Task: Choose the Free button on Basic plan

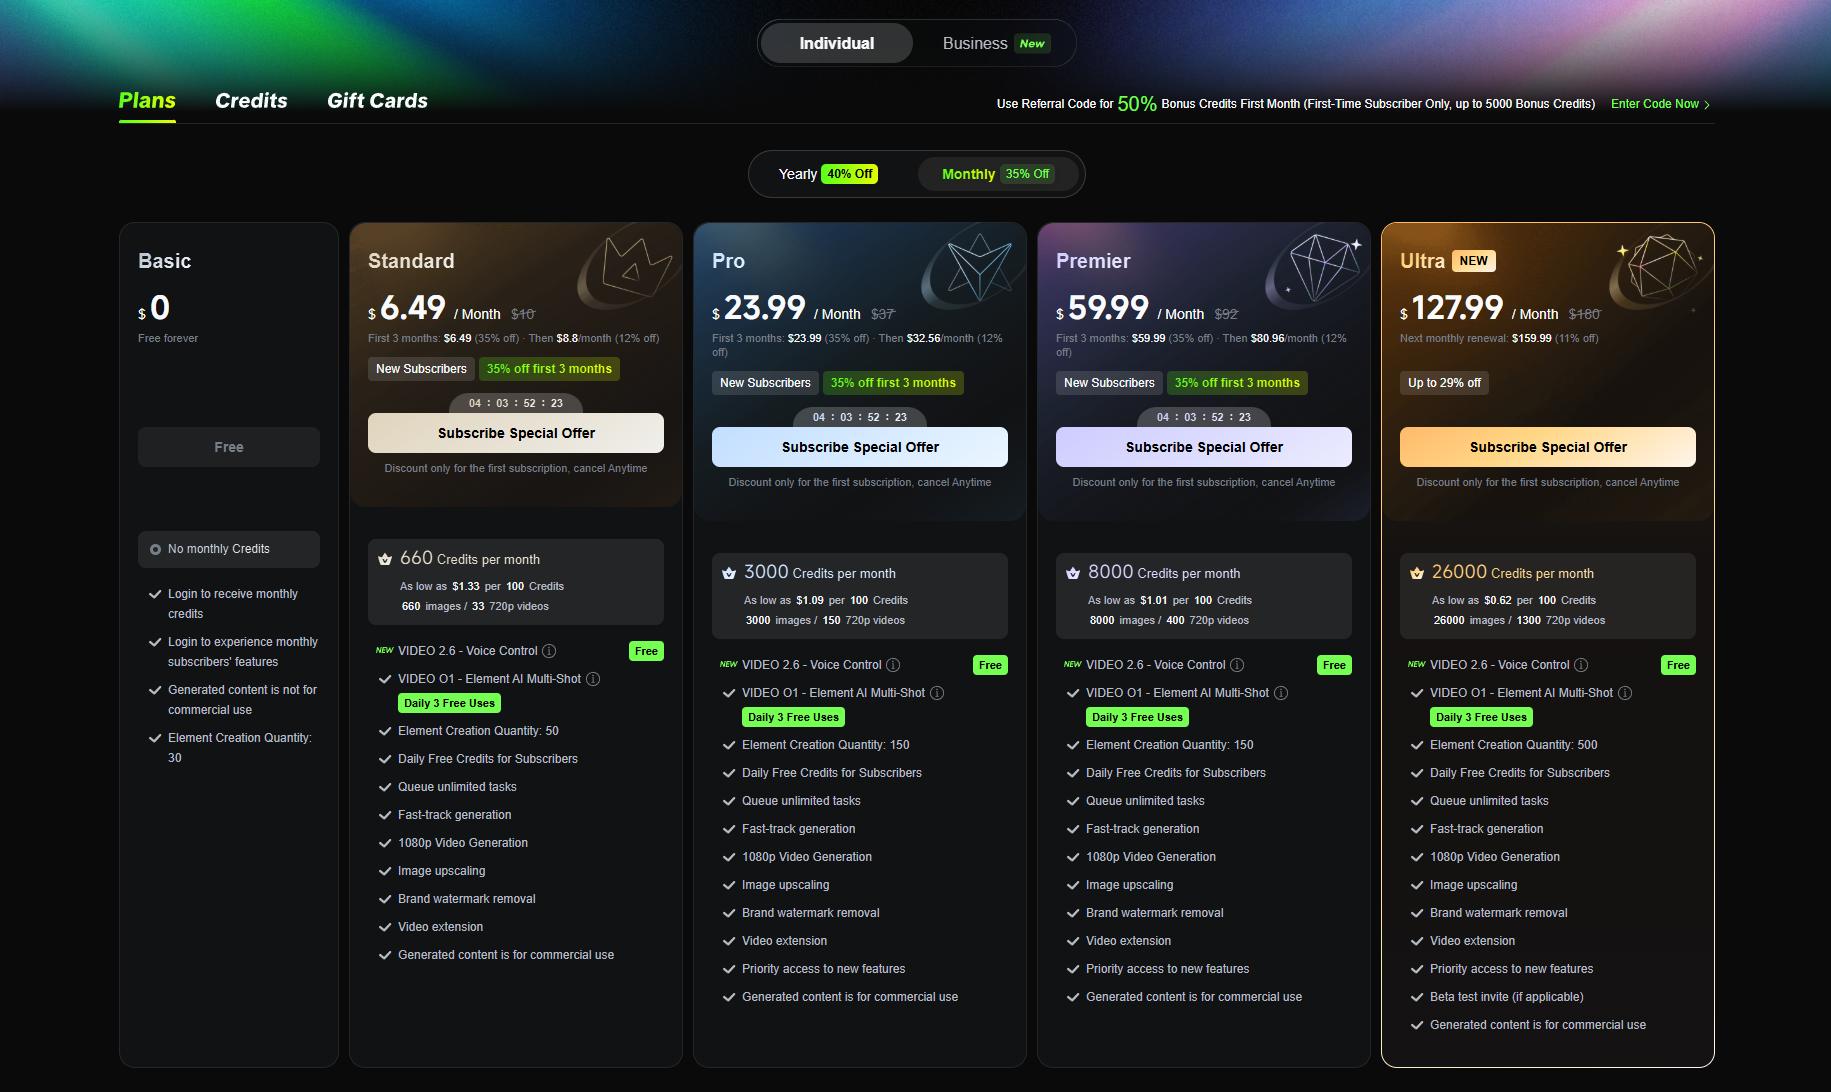Action: tap(229, 447)
